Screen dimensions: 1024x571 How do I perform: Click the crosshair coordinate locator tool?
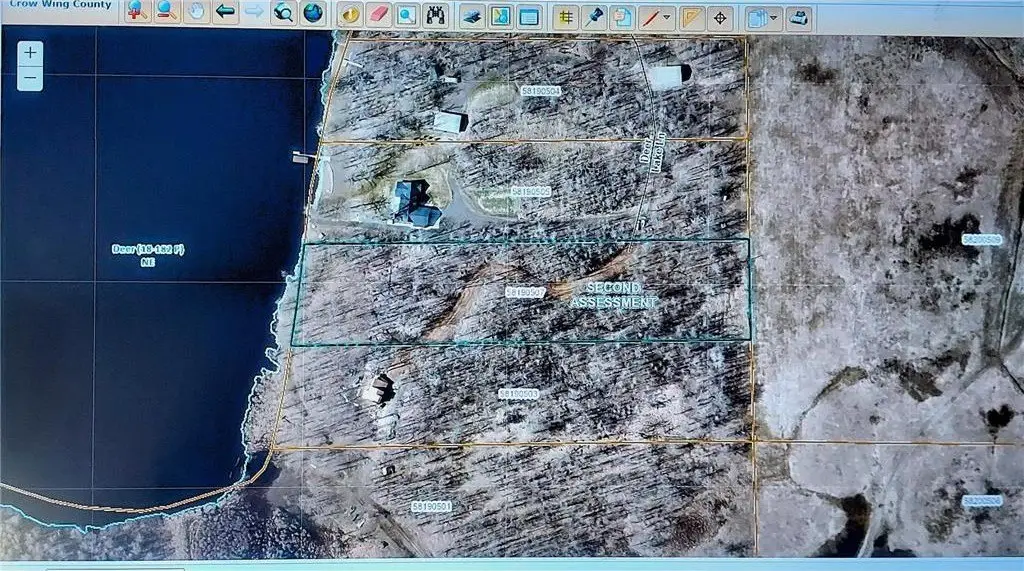click(720, 17)
